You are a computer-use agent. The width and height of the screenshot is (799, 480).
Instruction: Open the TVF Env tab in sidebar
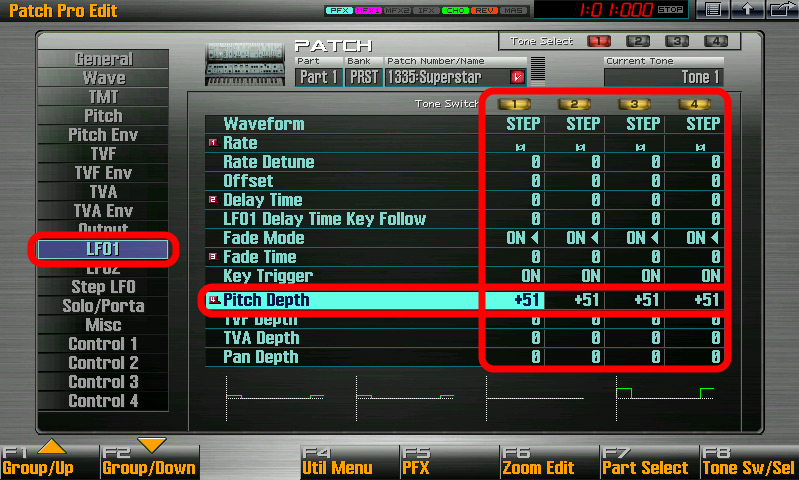coord(103,173)
